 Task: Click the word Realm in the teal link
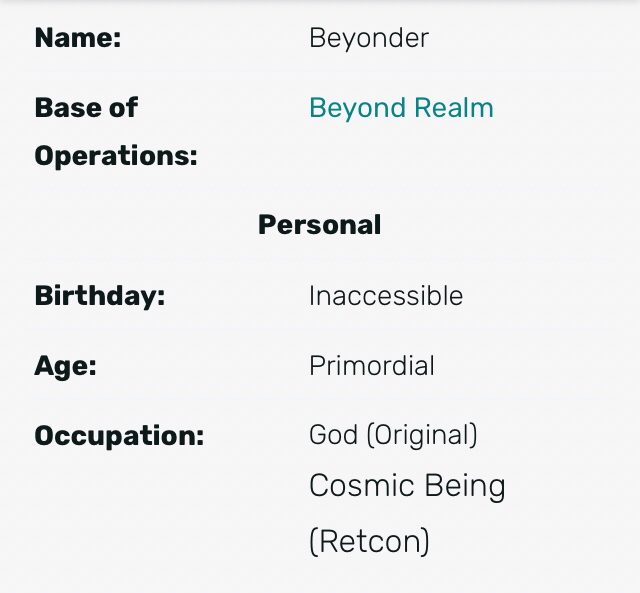454,108
